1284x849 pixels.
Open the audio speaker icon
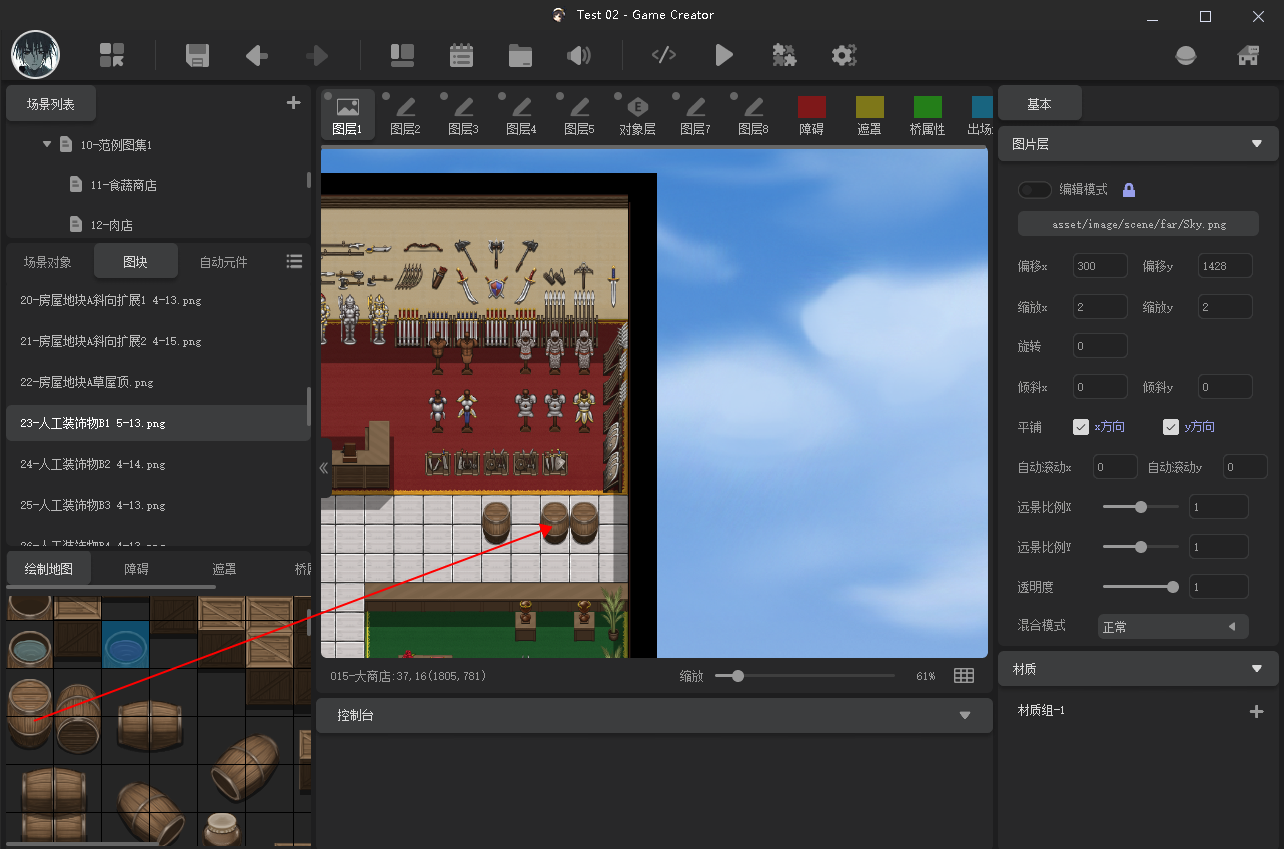tap(579, 55)
